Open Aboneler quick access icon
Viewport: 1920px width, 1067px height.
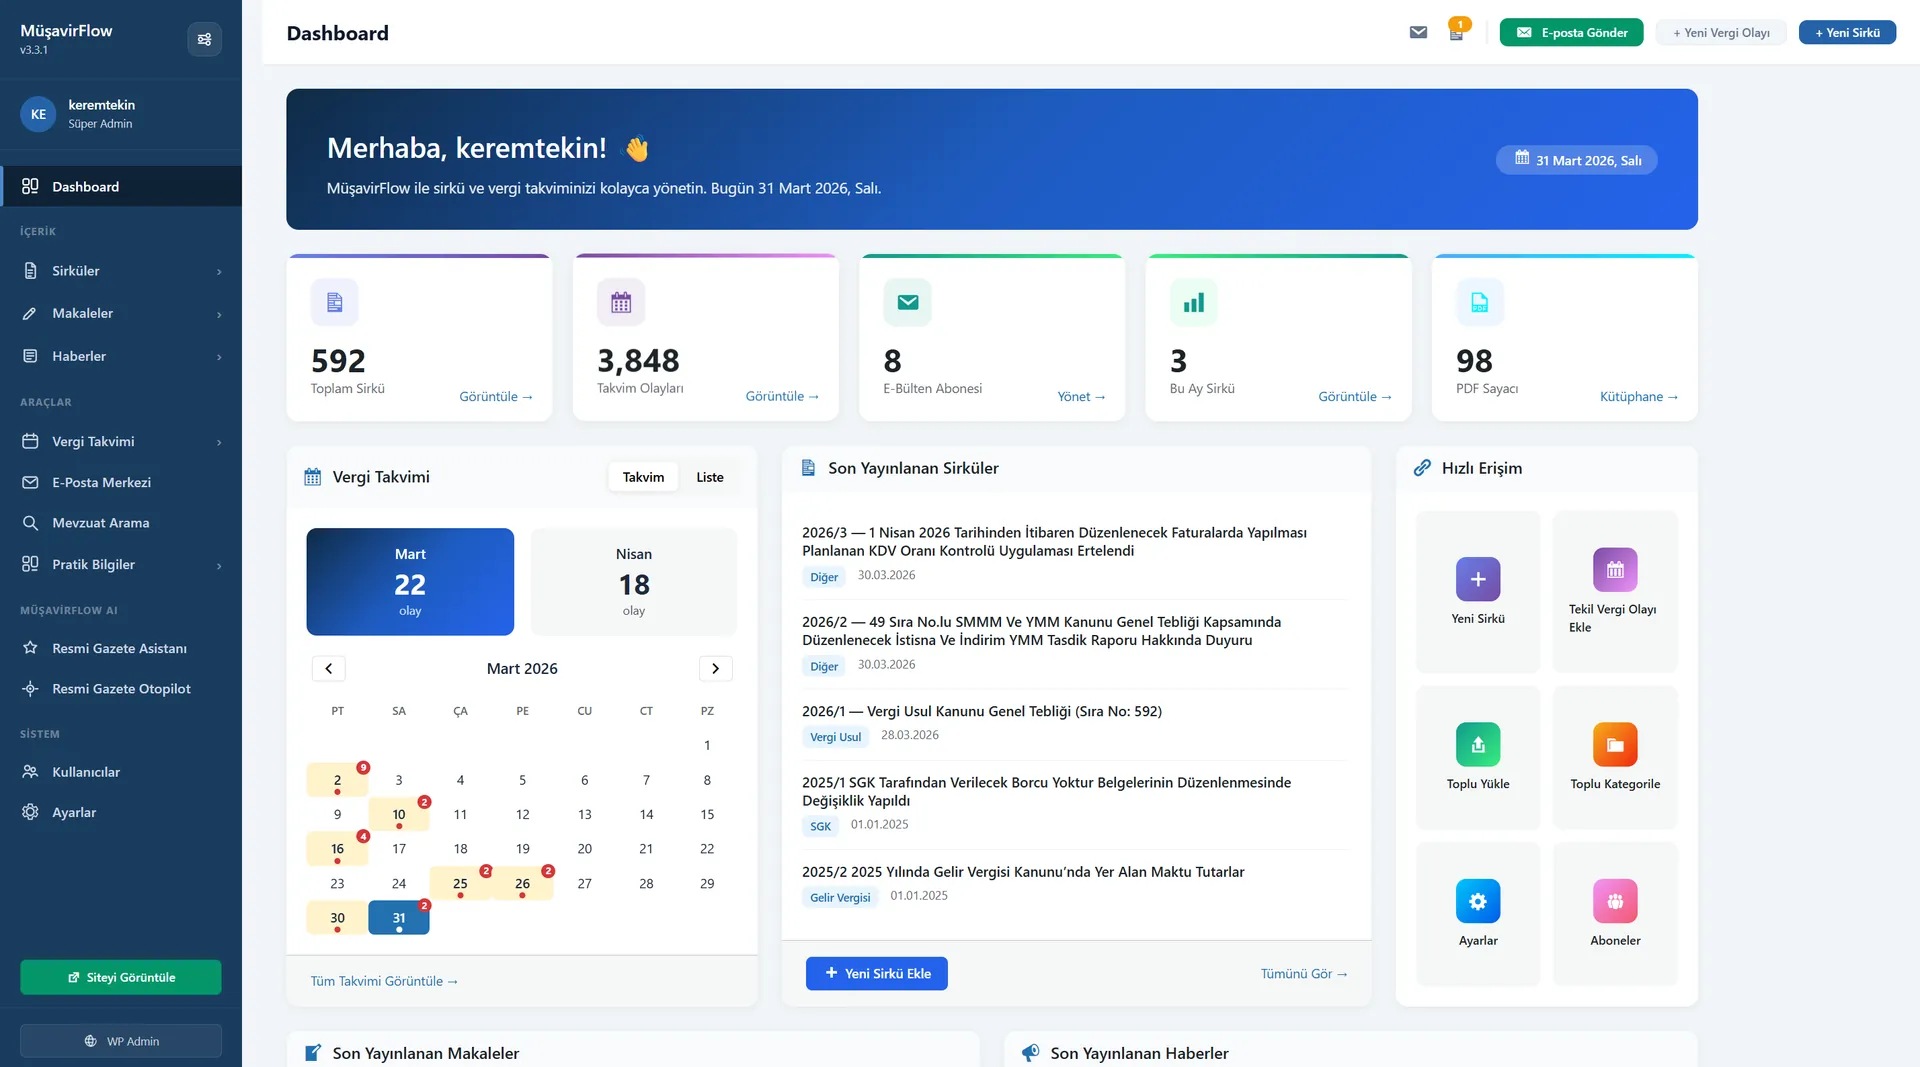click(1615, 901)
